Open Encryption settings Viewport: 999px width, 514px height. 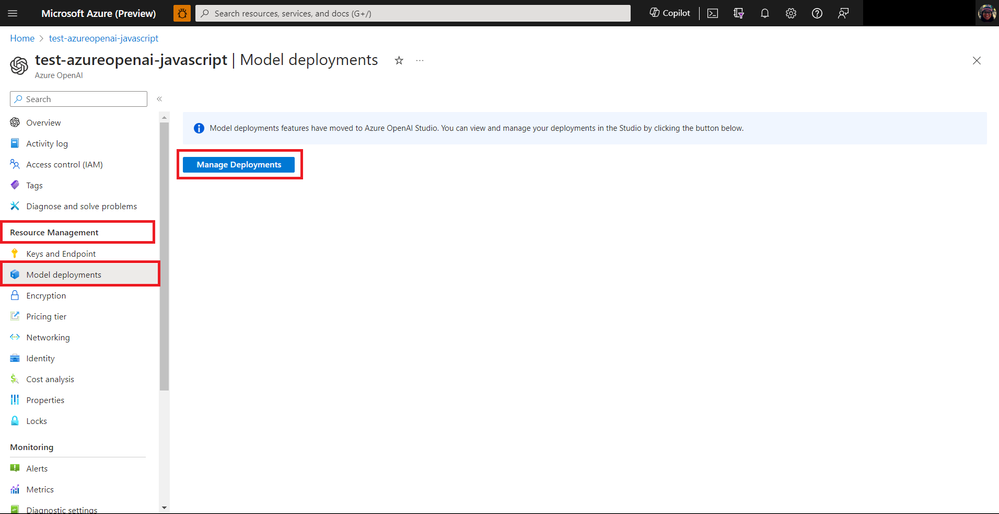coord(46,296)
